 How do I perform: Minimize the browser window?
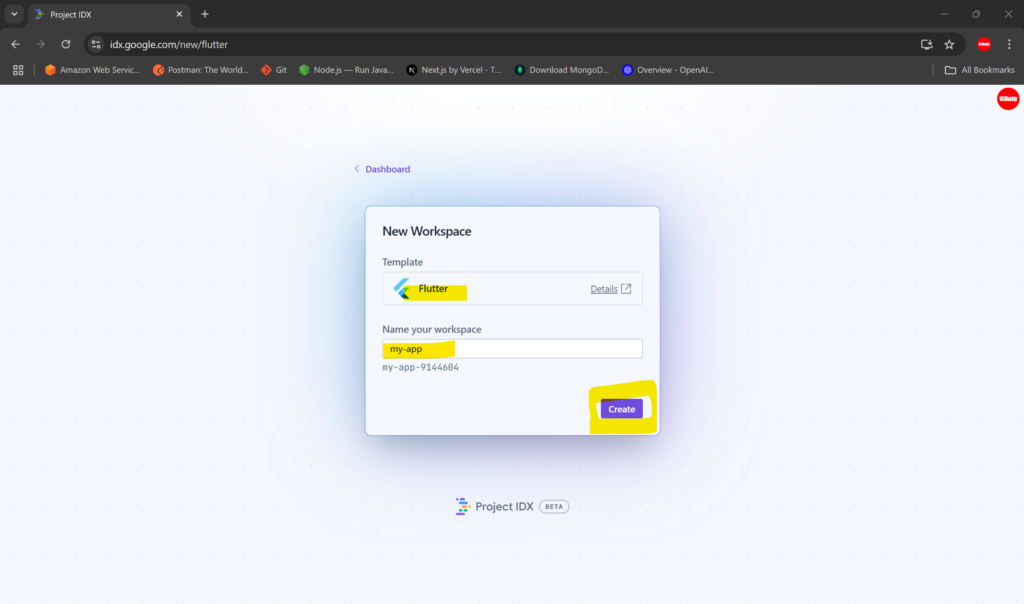click(x=944, y=14)
